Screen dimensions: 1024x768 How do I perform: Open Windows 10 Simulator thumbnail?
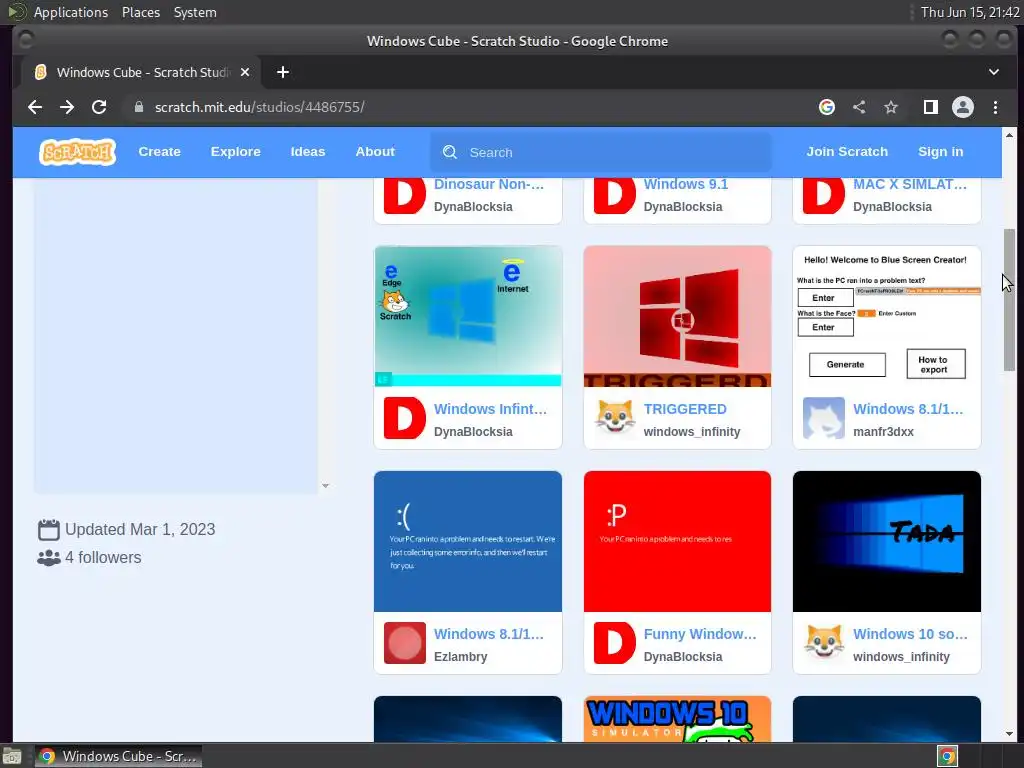point(677,719)
